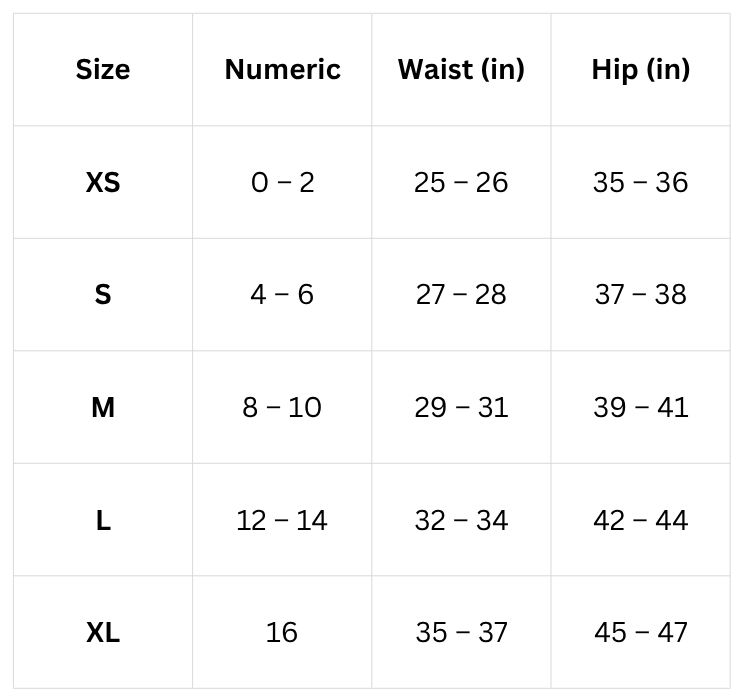The width and height of the screenshot is (740, 700).
Task: Click waist value 32 – 34
Action: (461, 520)
